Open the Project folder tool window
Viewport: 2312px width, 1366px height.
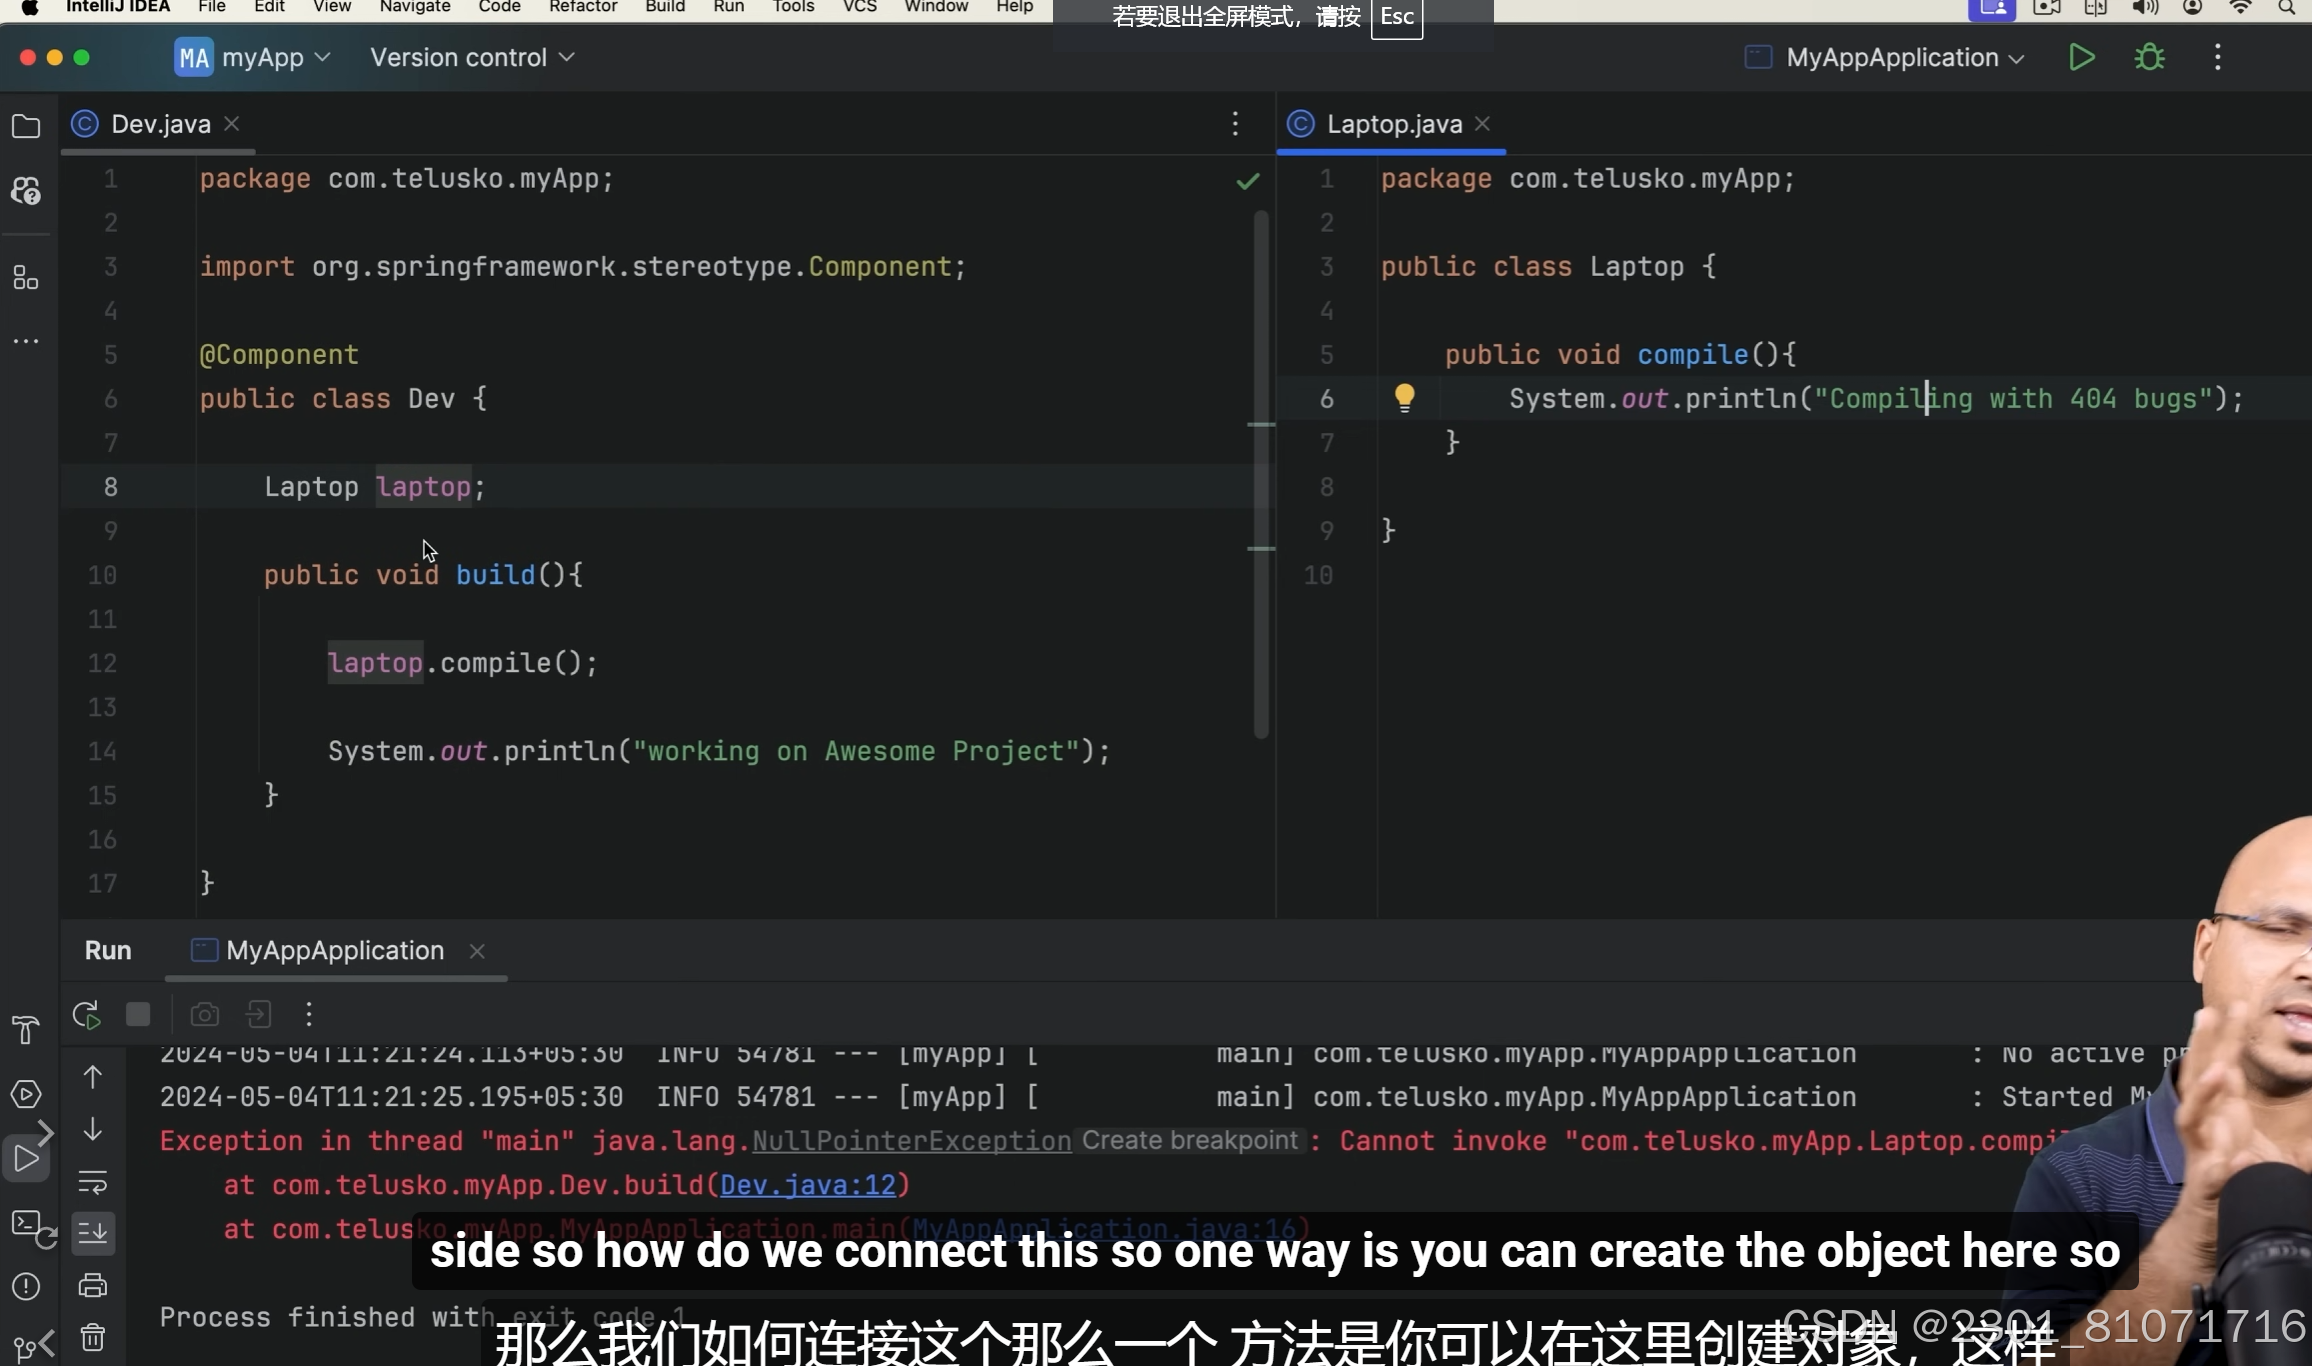tap(26, 127)
